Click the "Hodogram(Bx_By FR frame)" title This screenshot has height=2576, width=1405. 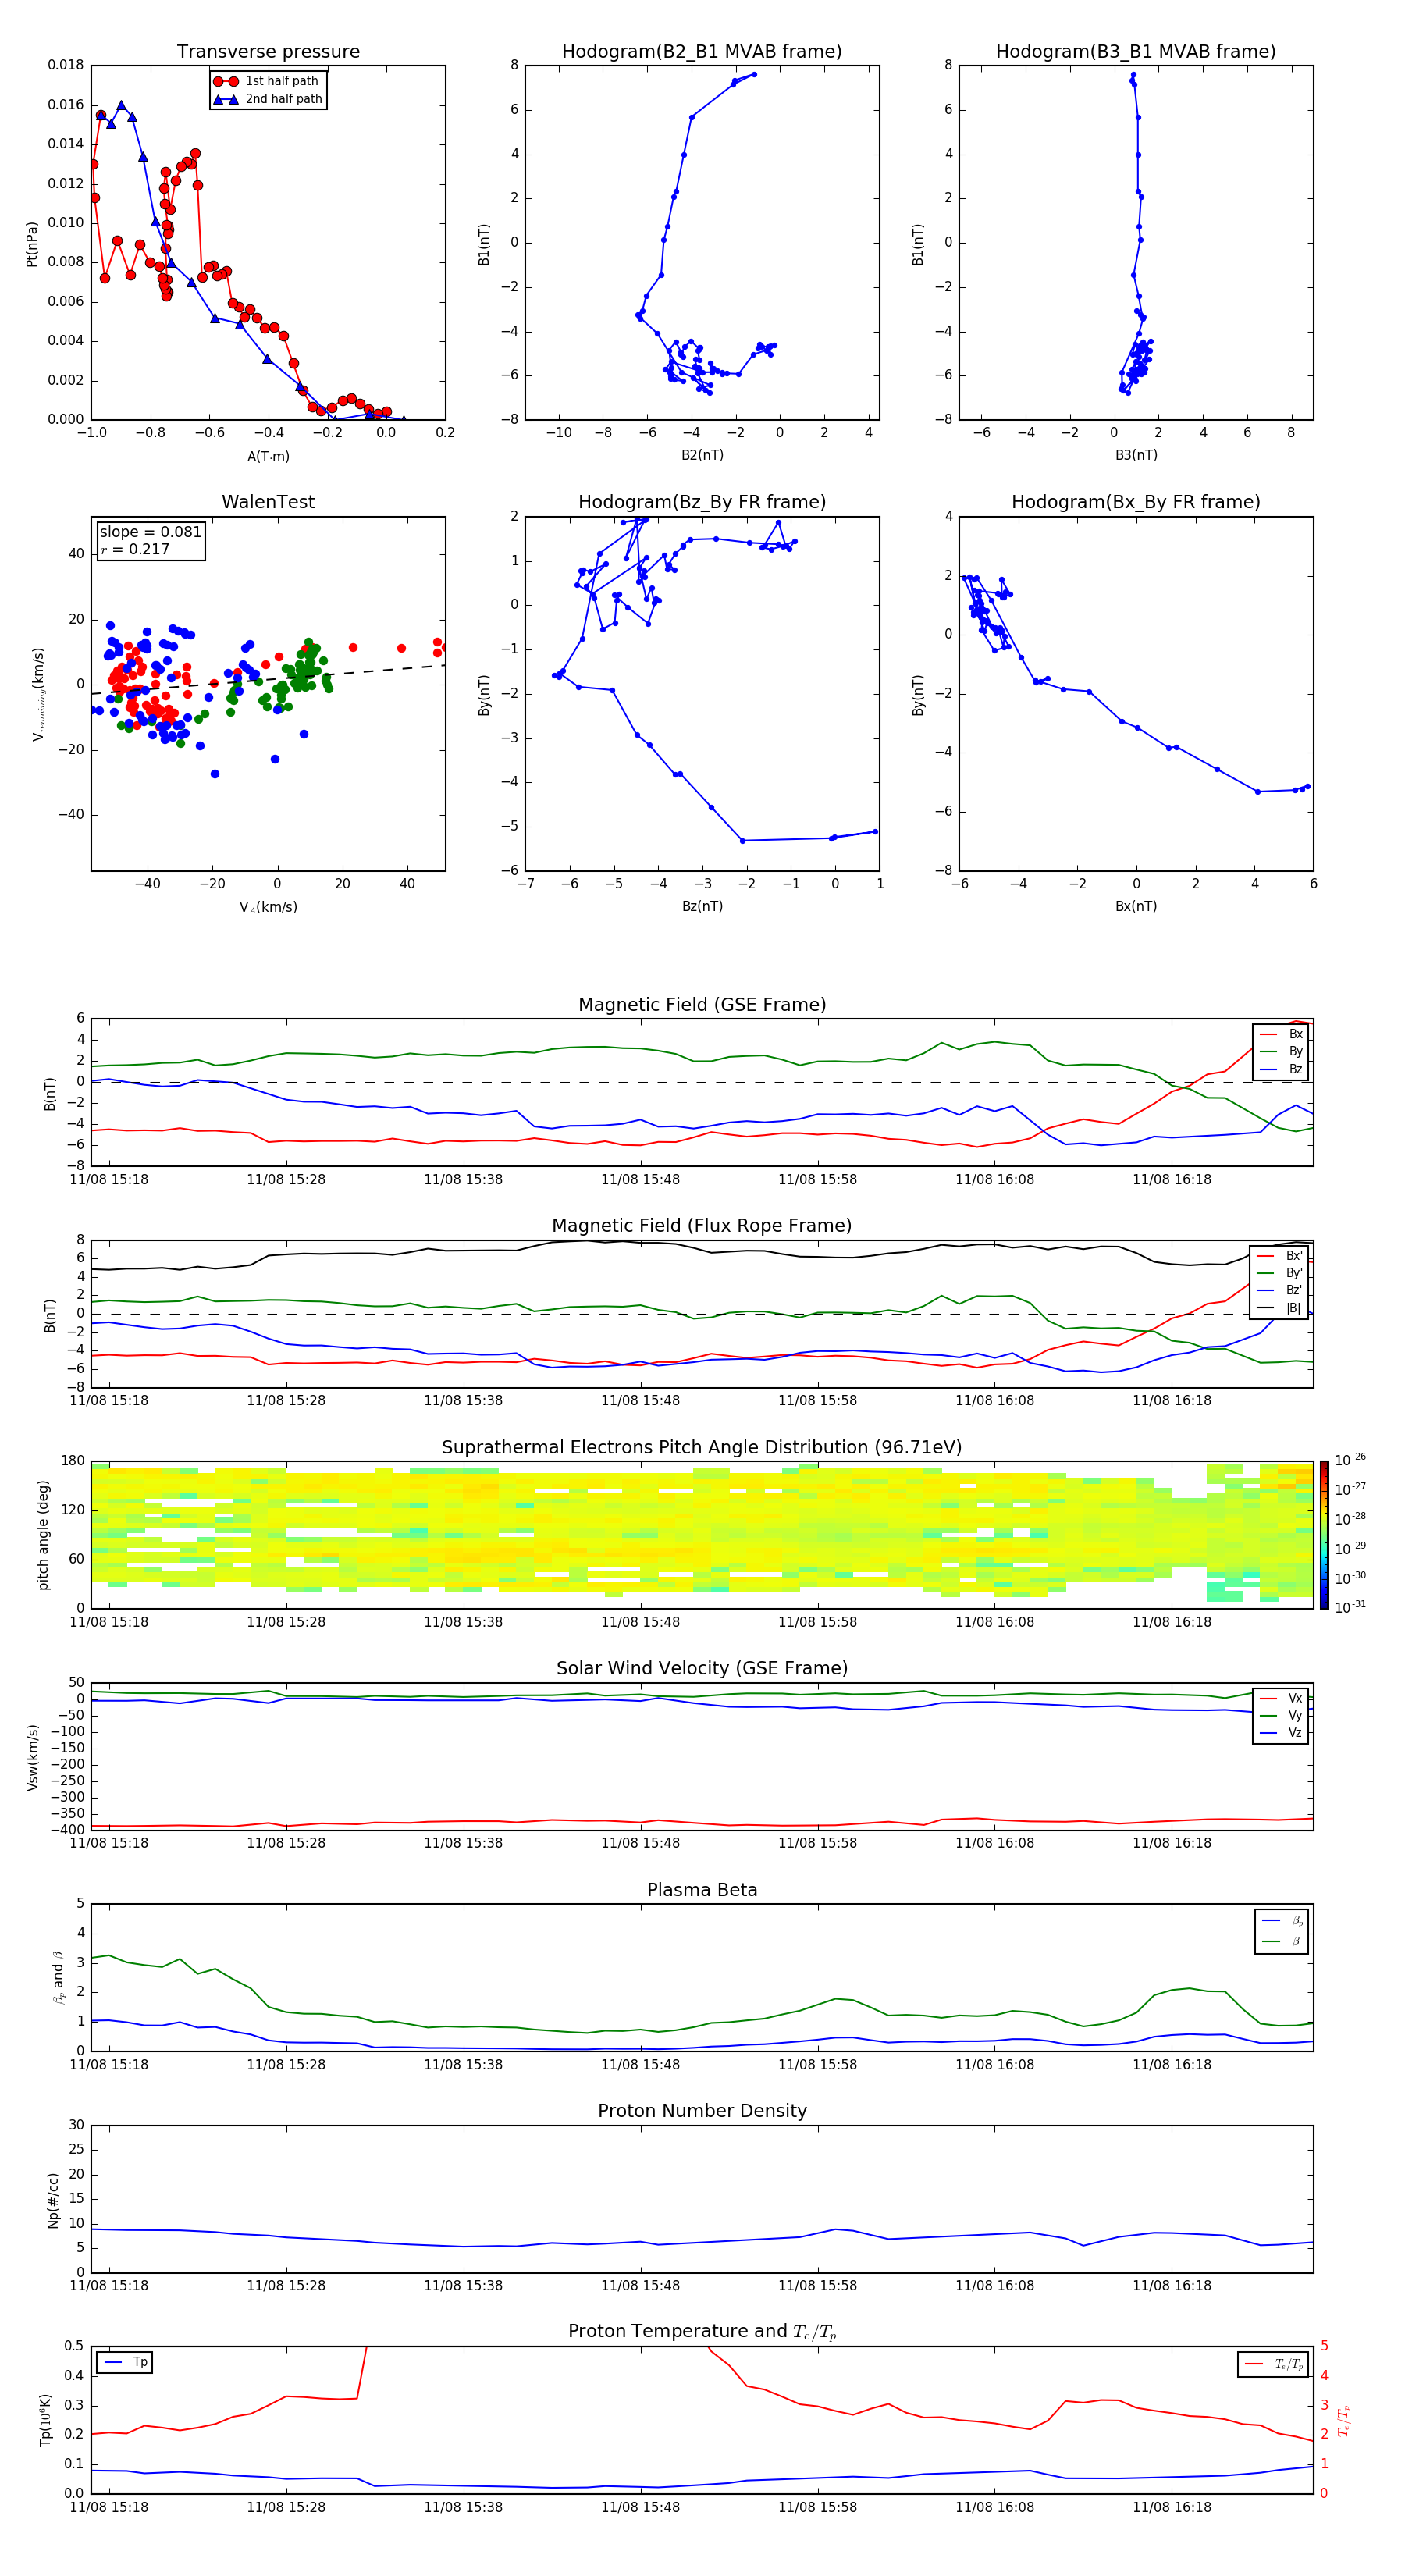pos(1136,502)
